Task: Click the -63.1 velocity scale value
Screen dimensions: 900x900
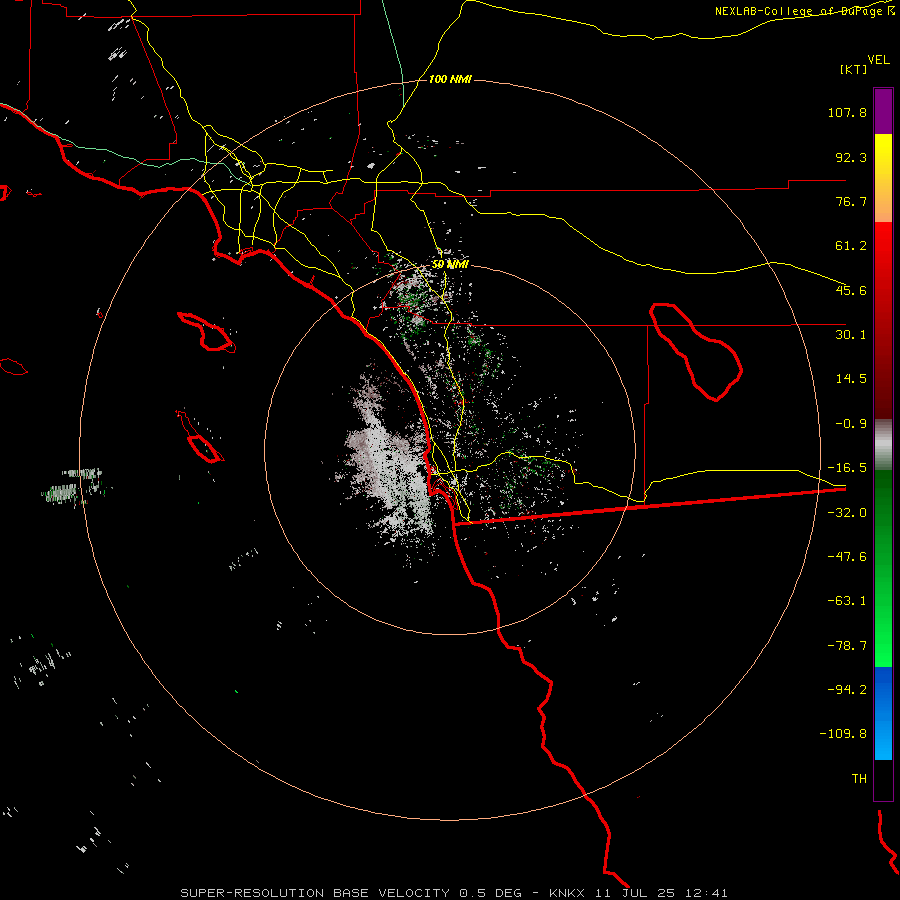Action: pyautogui.click(x=847, y=601)
